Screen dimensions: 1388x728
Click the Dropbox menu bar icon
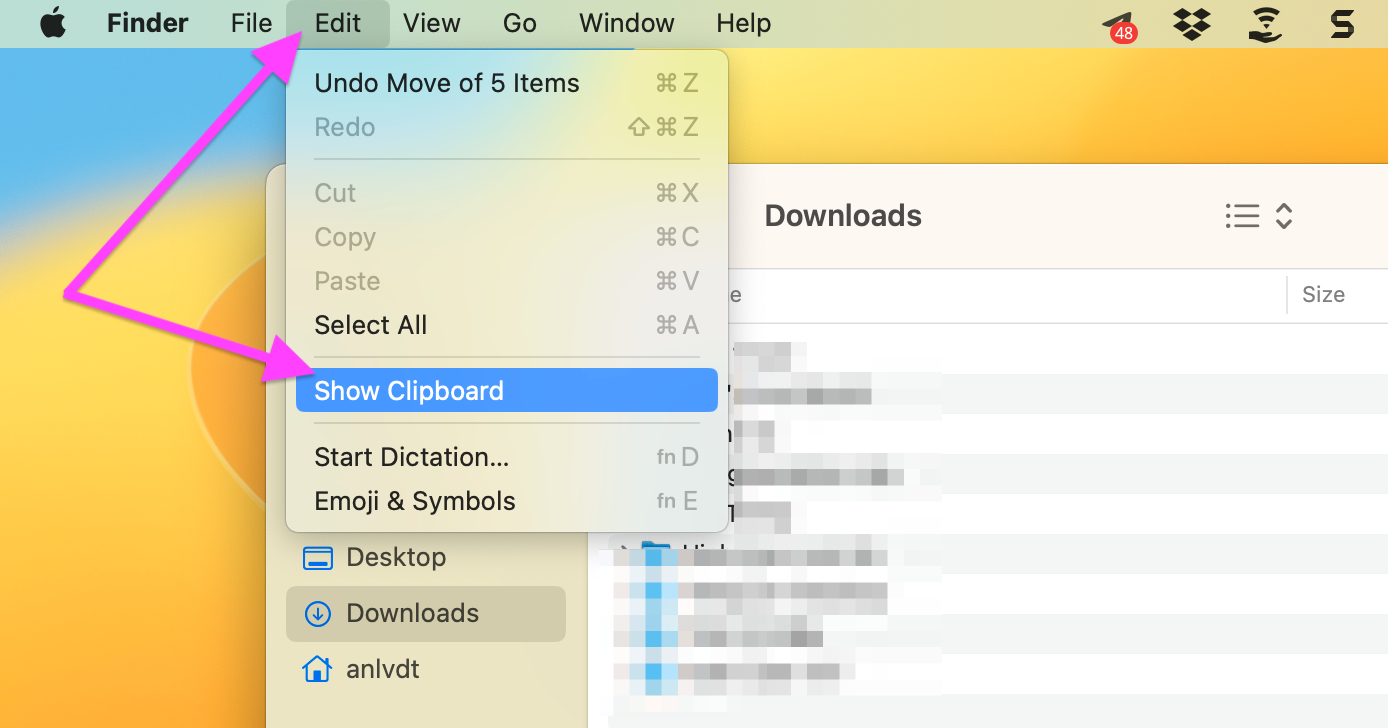point(1191,24)
